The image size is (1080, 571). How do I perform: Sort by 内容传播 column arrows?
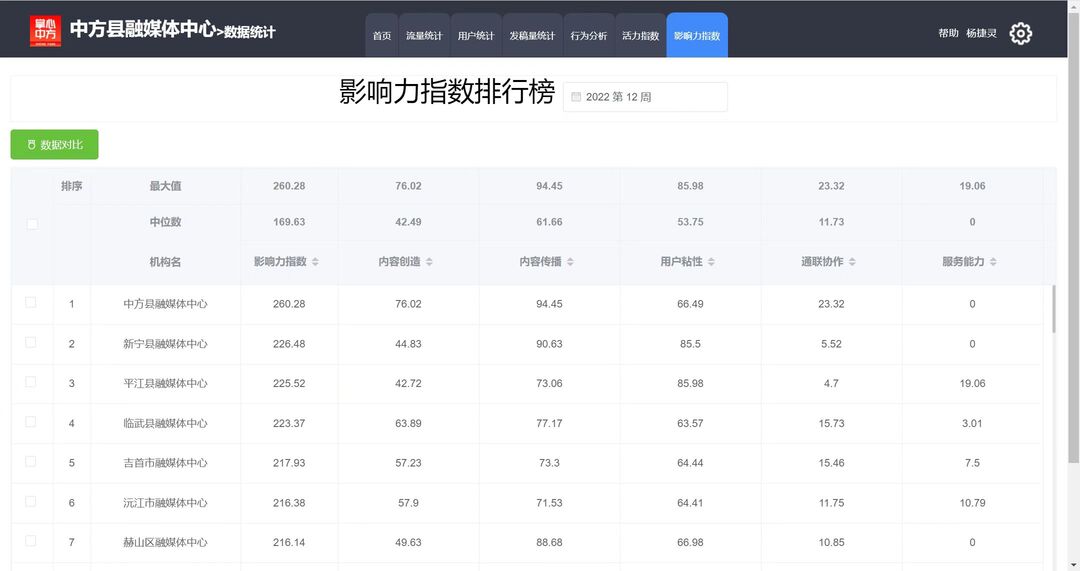point(570,262)
